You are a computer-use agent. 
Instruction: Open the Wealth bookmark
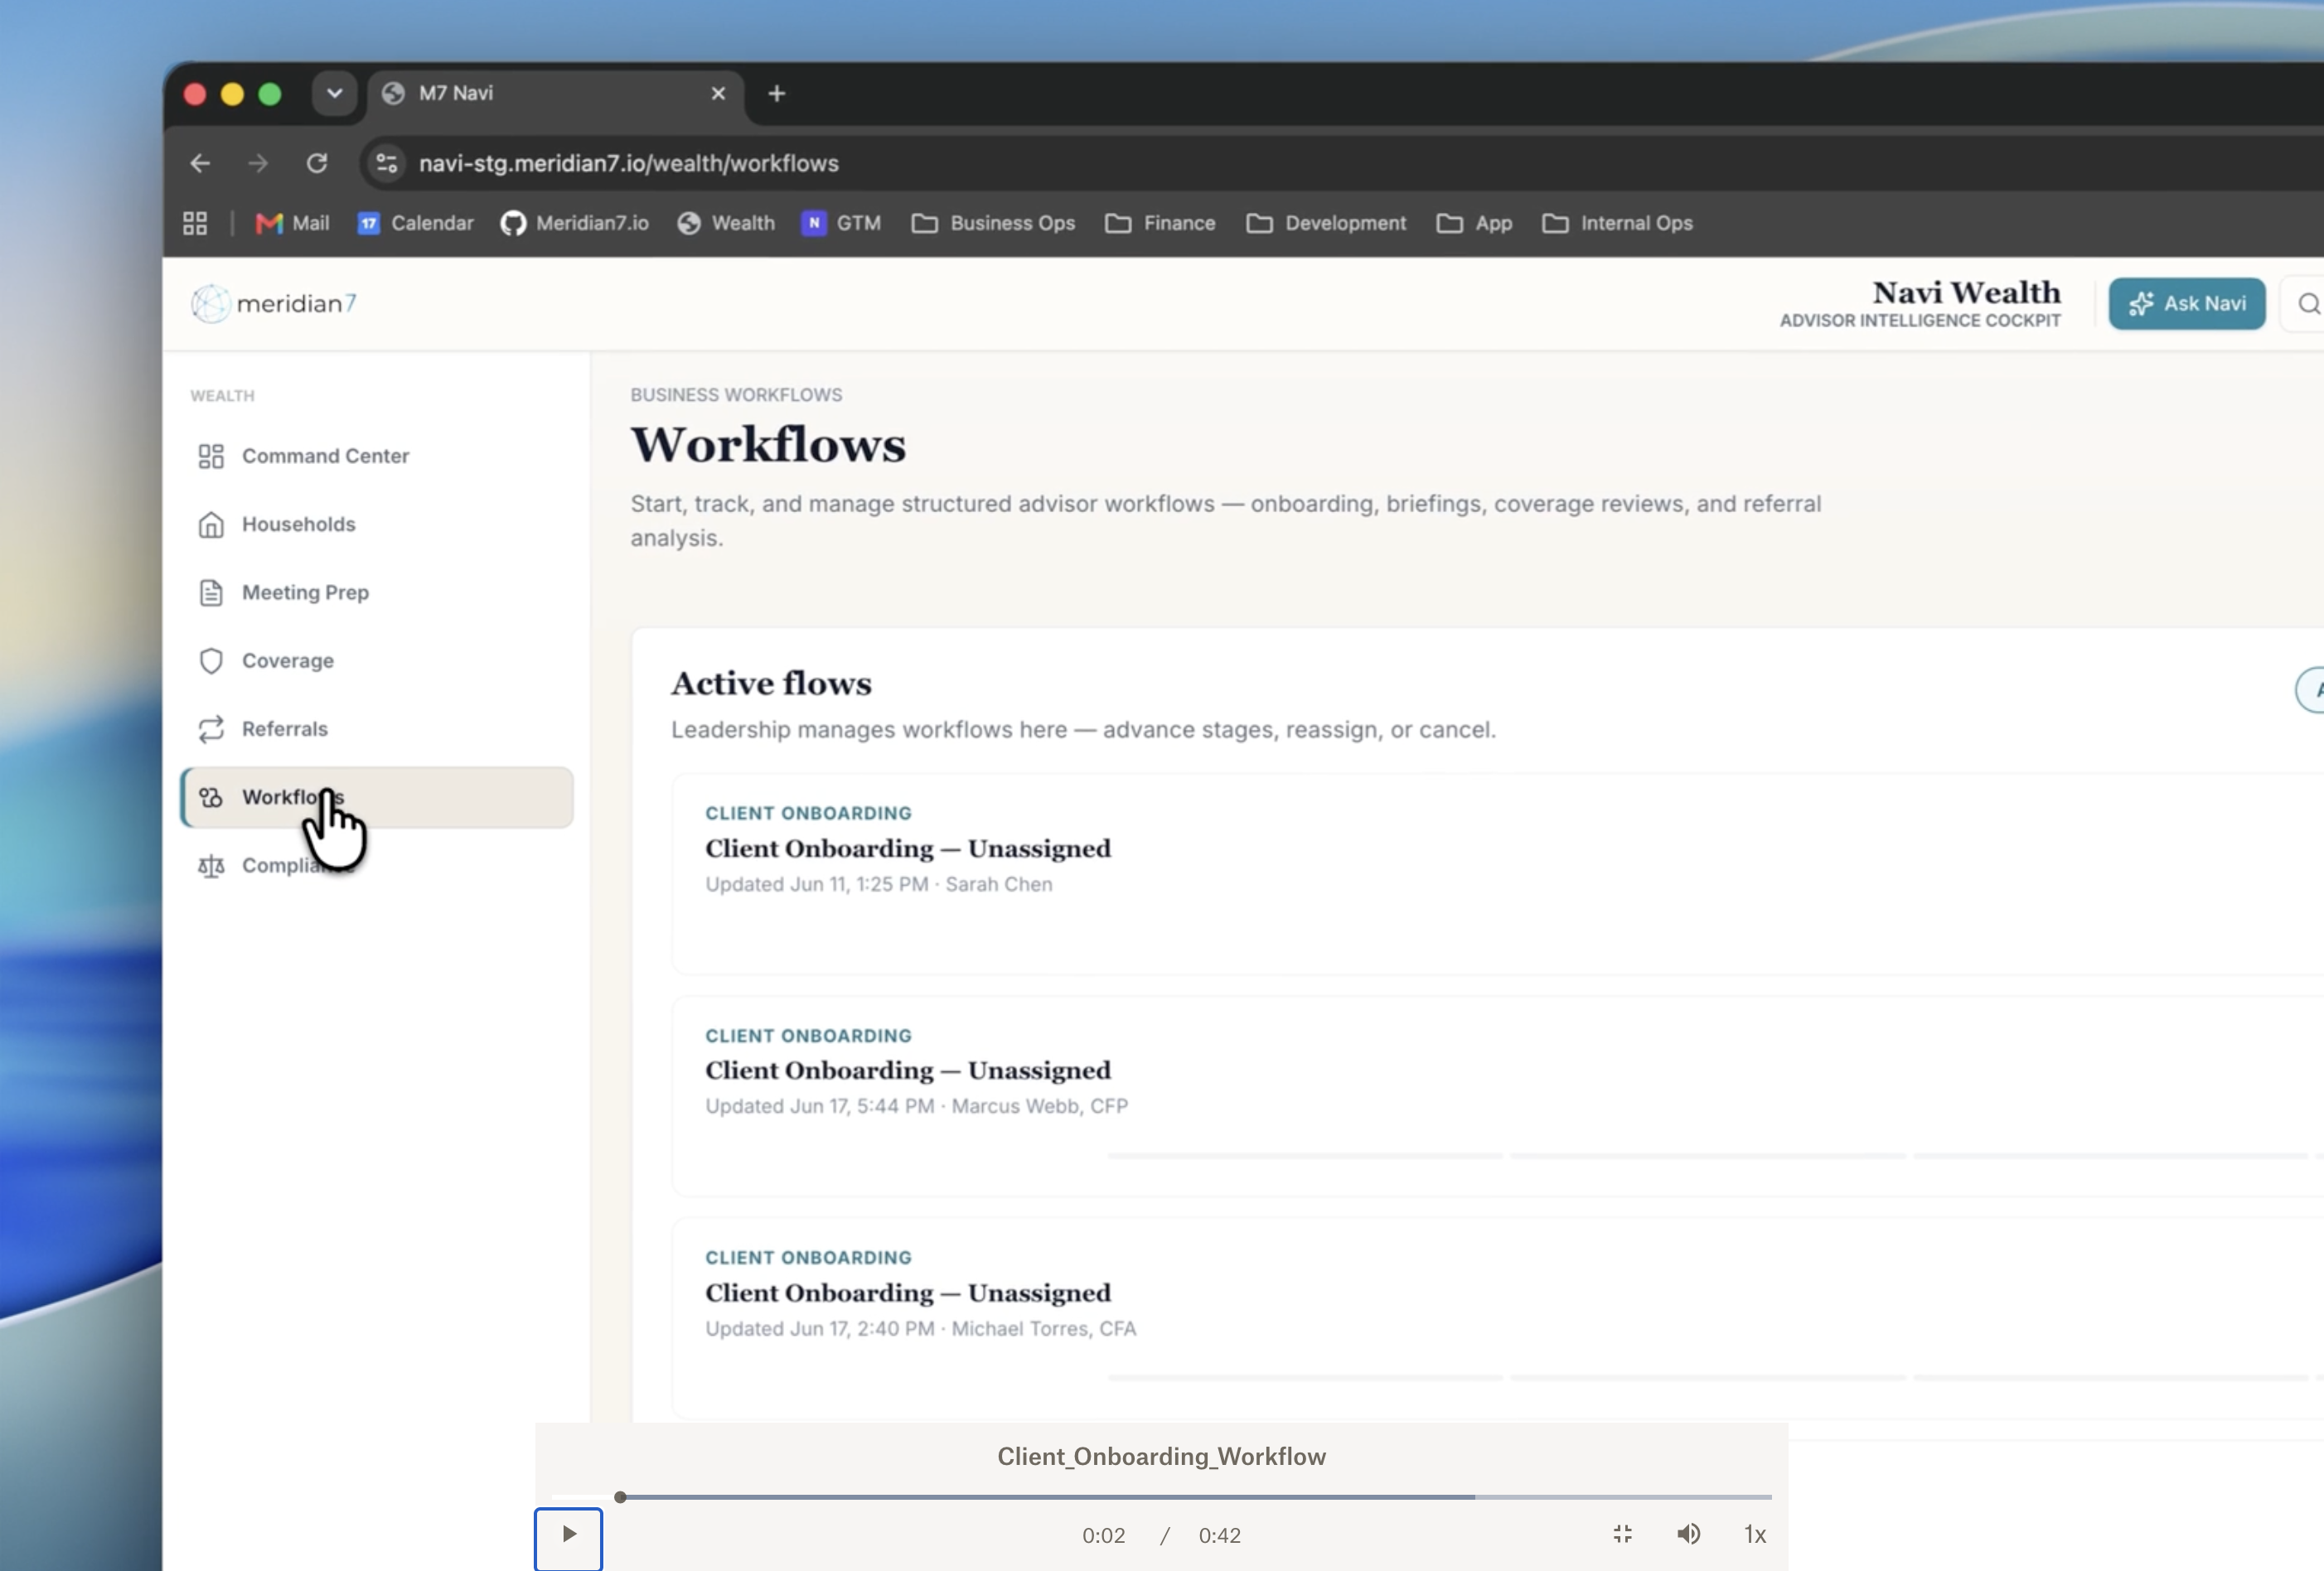[726, 223]
